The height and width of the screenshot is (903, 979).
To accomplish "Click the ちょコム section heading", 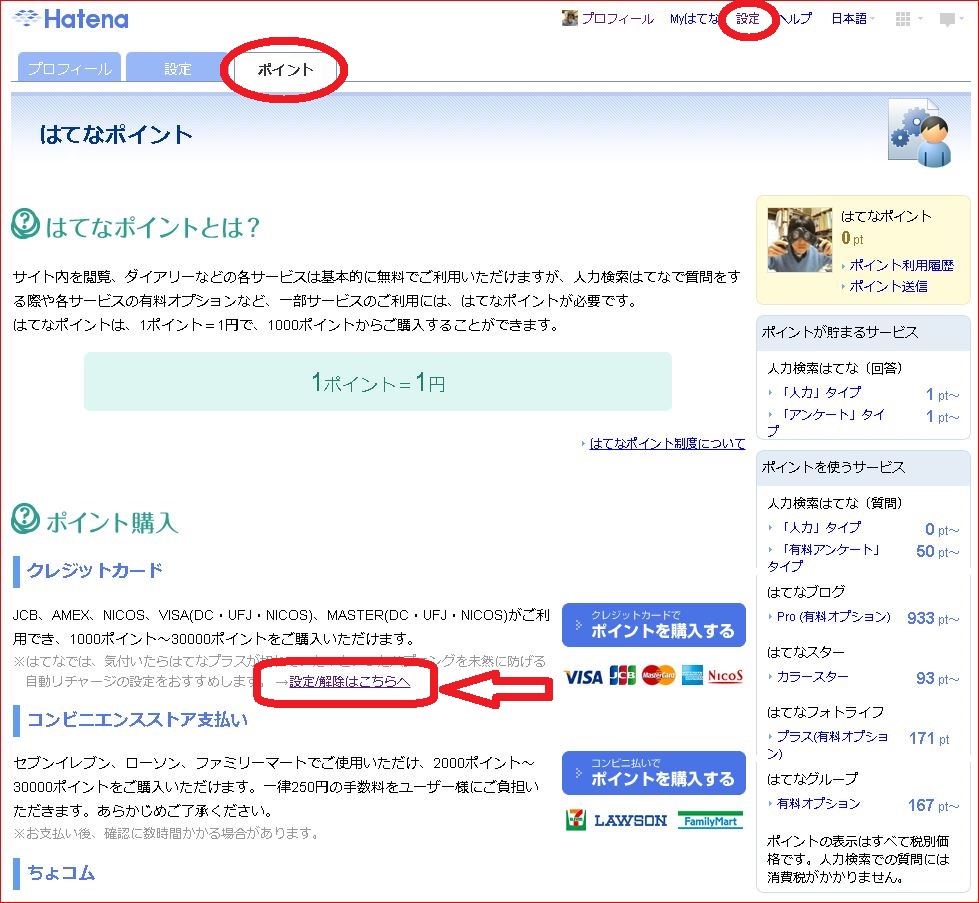I will point(61,872).
